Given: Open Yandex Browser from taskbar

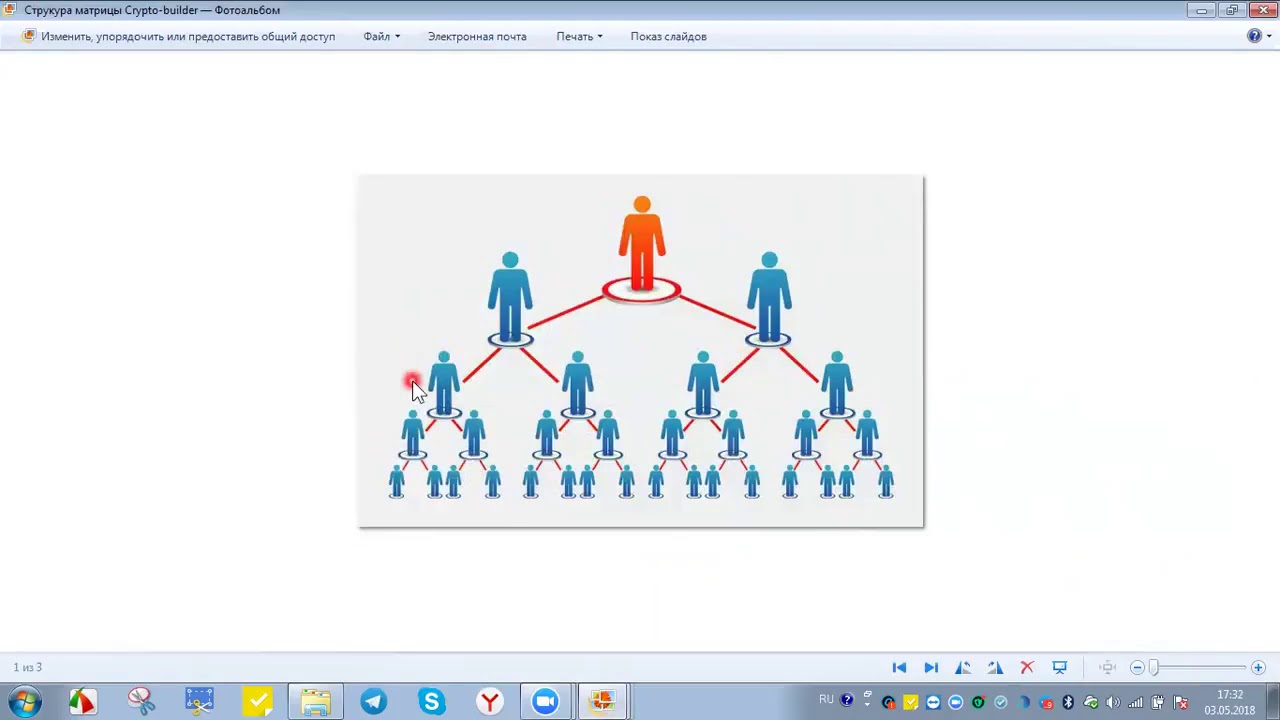Looking at the screenshot, I should (x=489, y=701).
